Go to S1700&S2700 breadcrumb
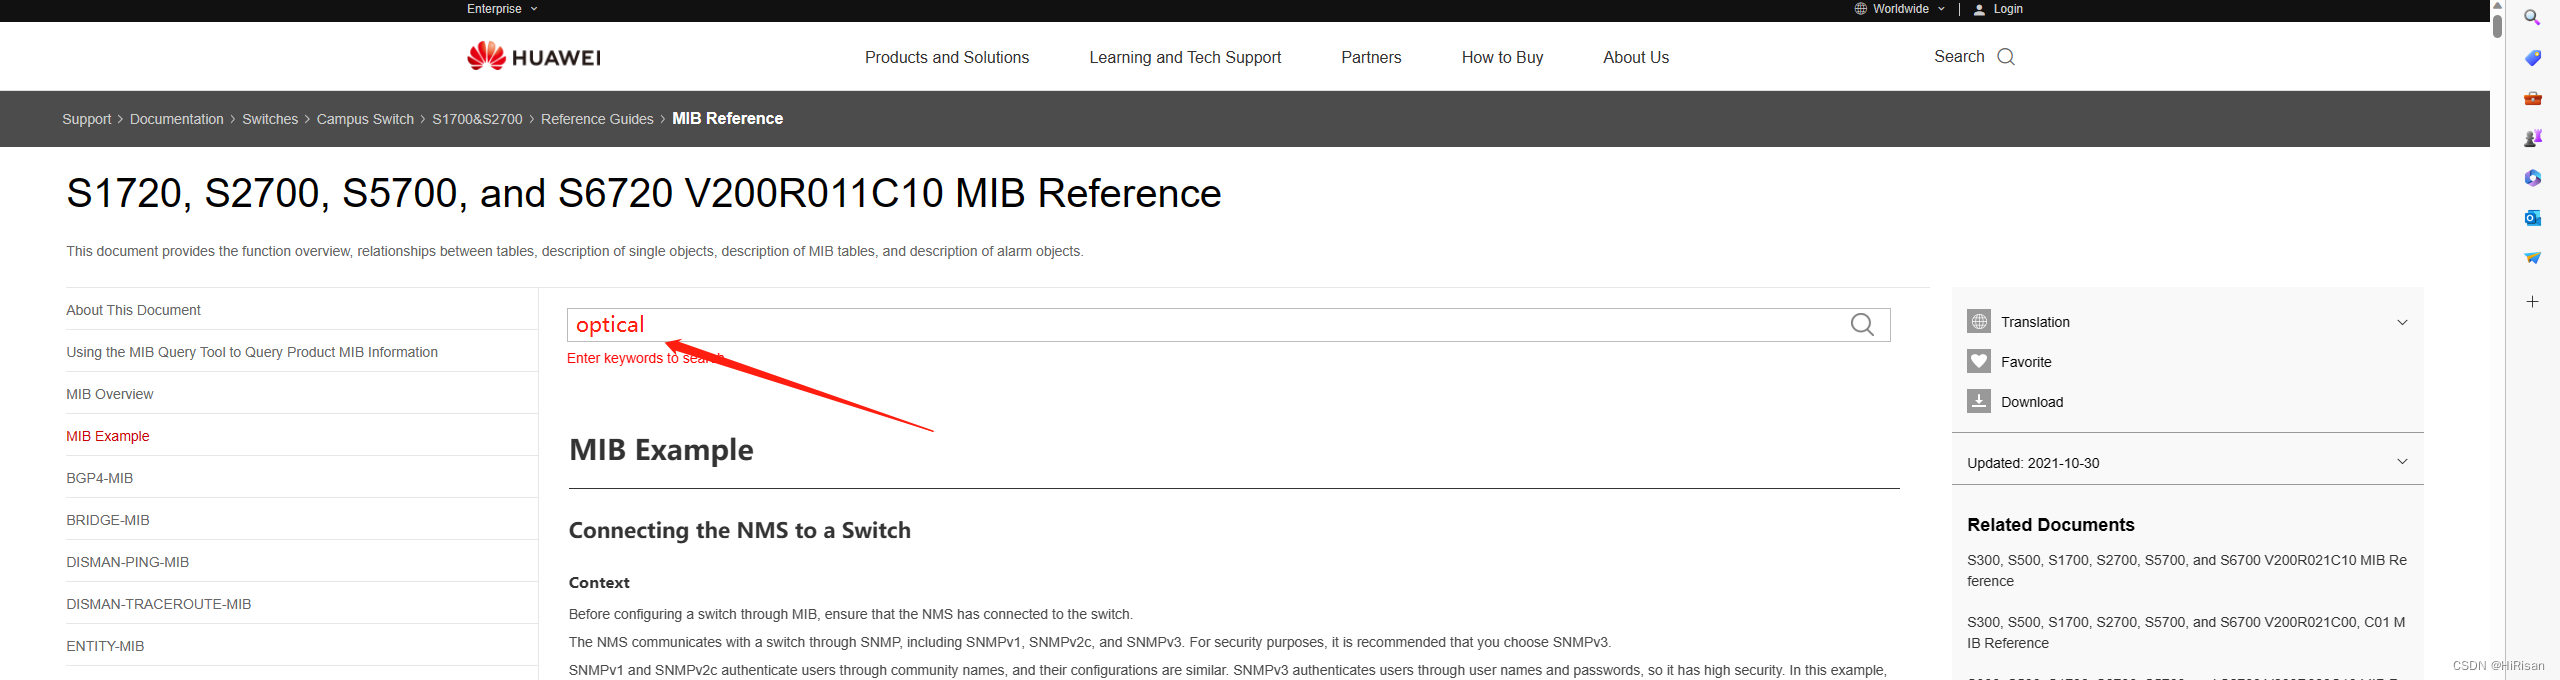Screen dimensions: 2560x680 click(477, 119)
